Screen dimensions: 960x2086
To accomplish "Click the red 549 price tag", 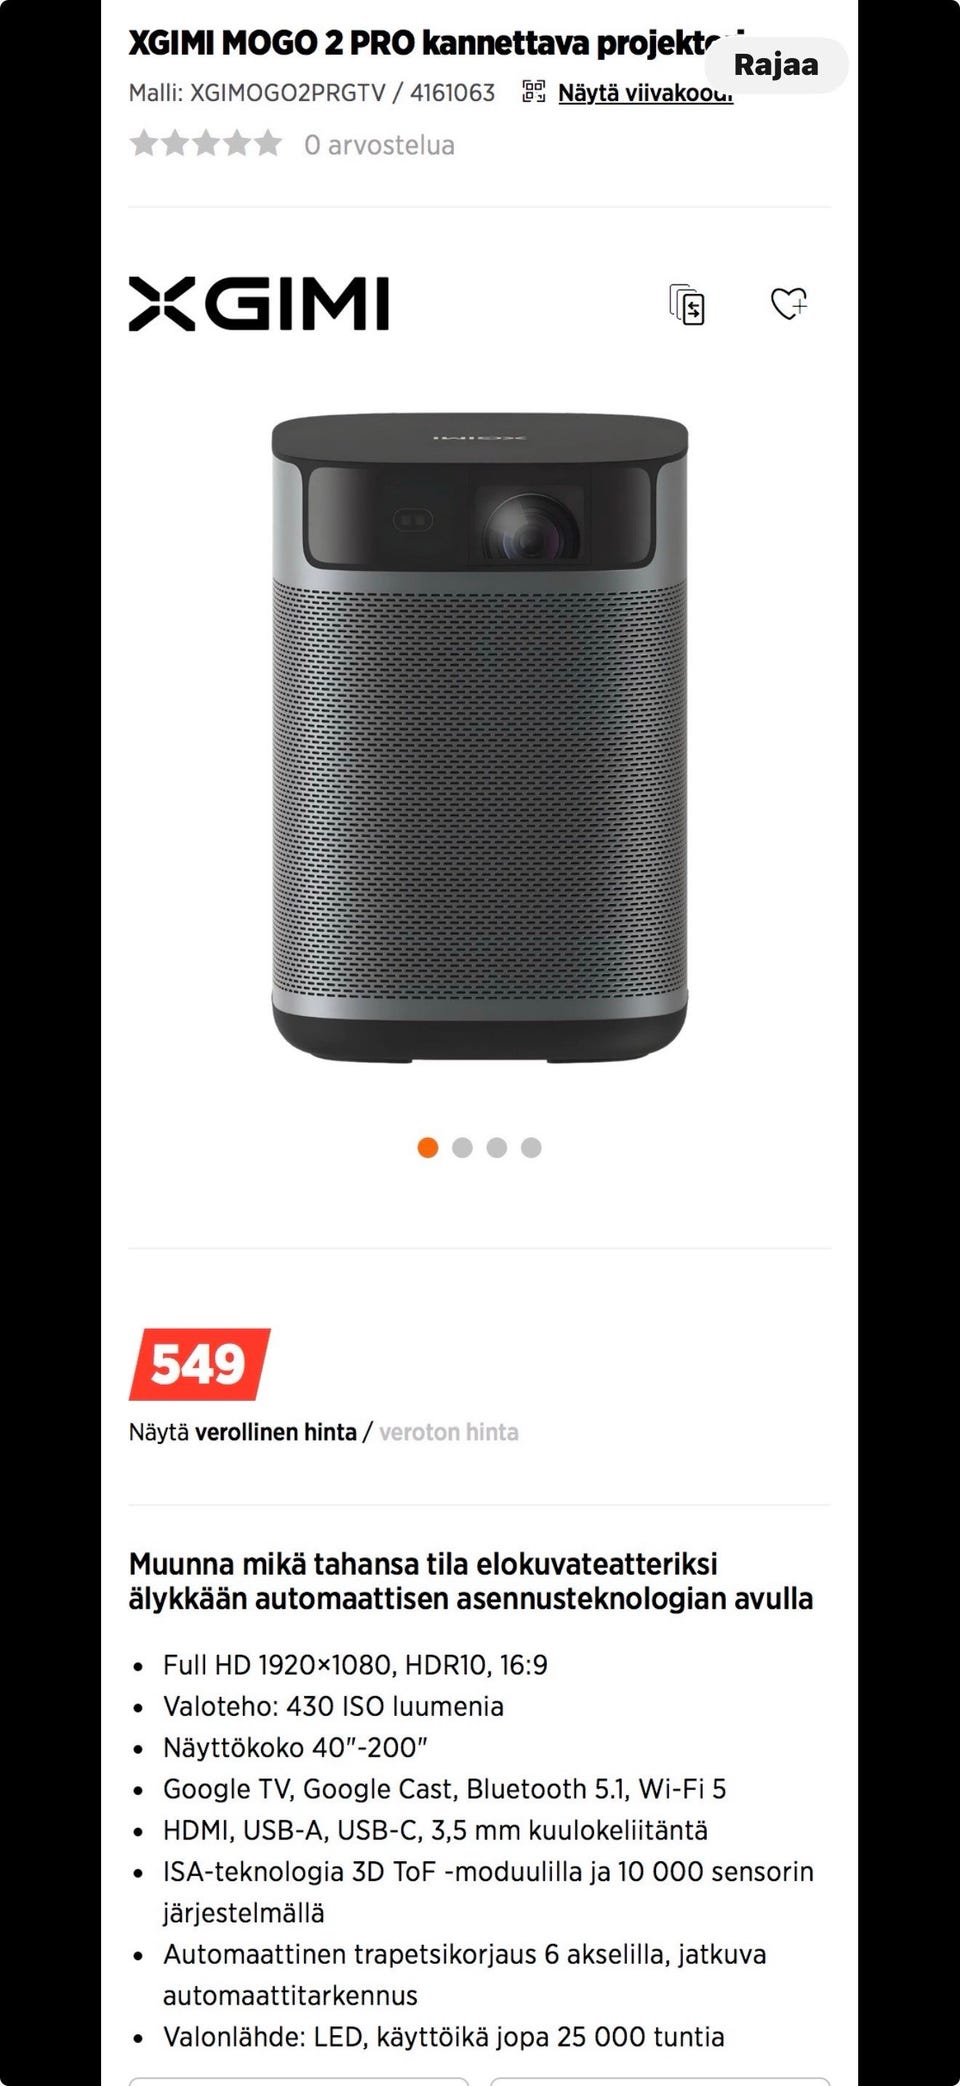I will [199, 1364].
